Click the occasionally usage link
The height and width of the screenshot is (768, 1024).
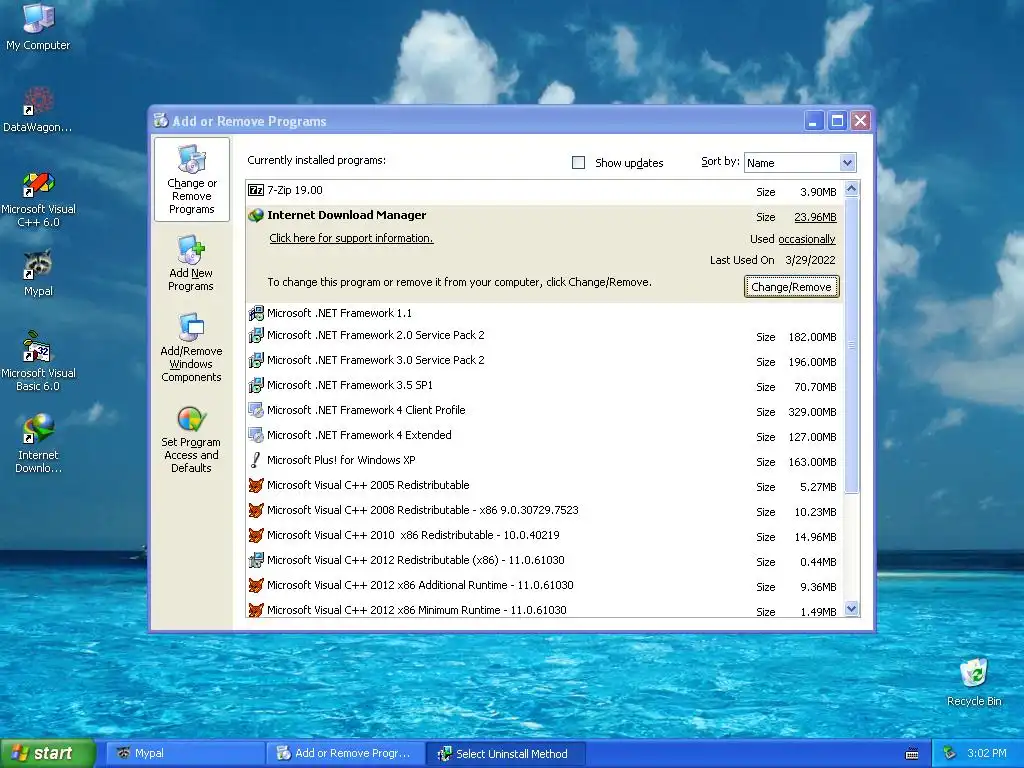807,239
